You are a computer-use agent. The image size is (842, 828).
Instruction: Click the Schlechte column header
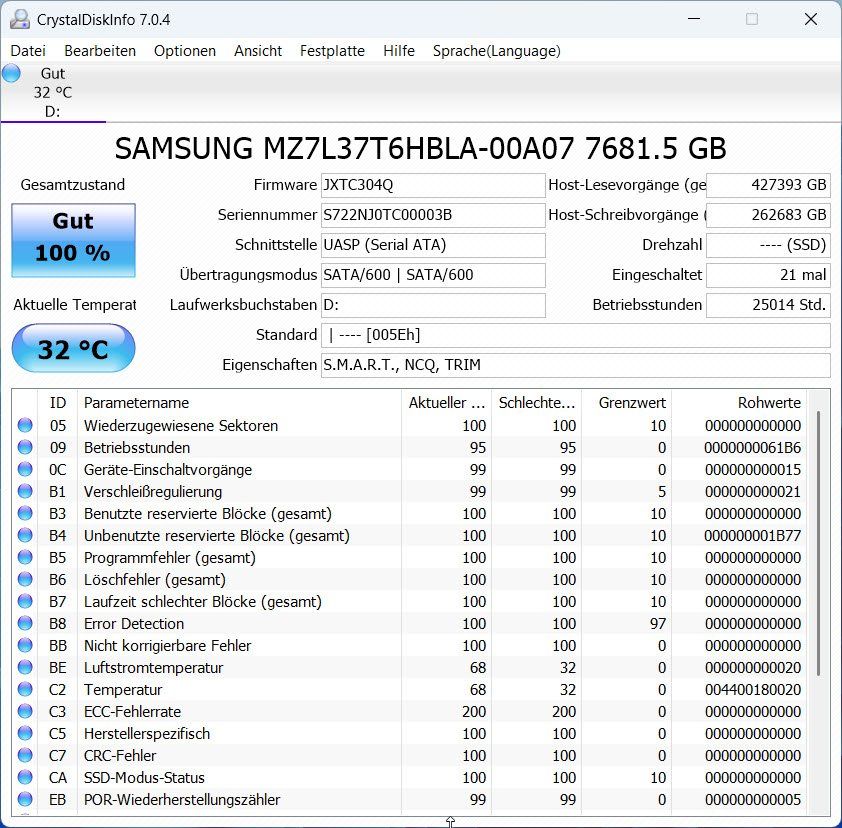coord(536,403)
